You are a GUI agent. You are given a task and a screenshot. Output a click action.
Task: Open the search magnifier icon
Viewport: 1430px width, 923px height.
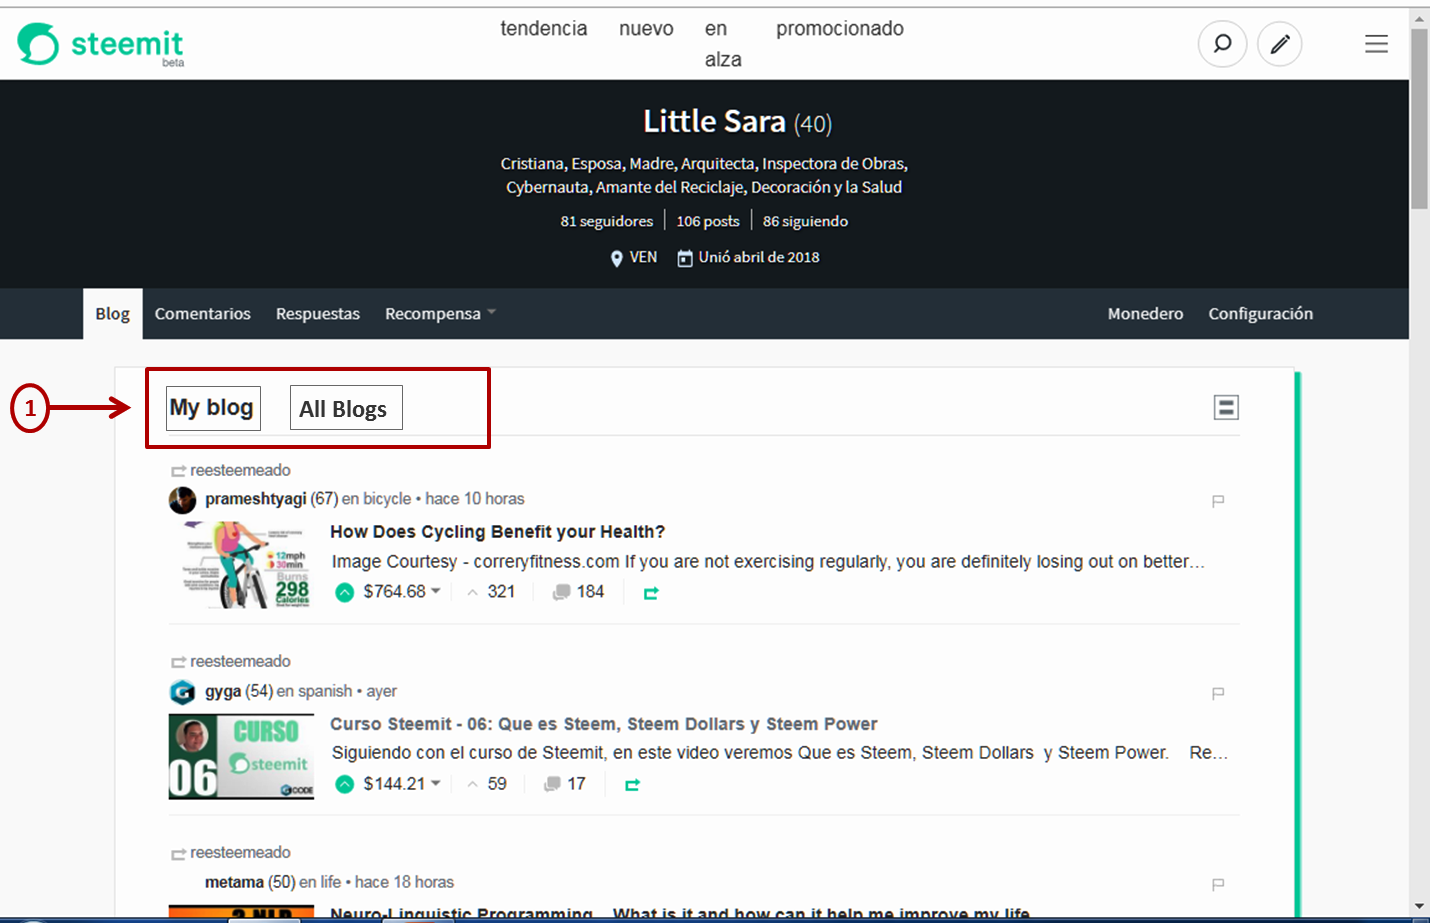(1222, 44)
